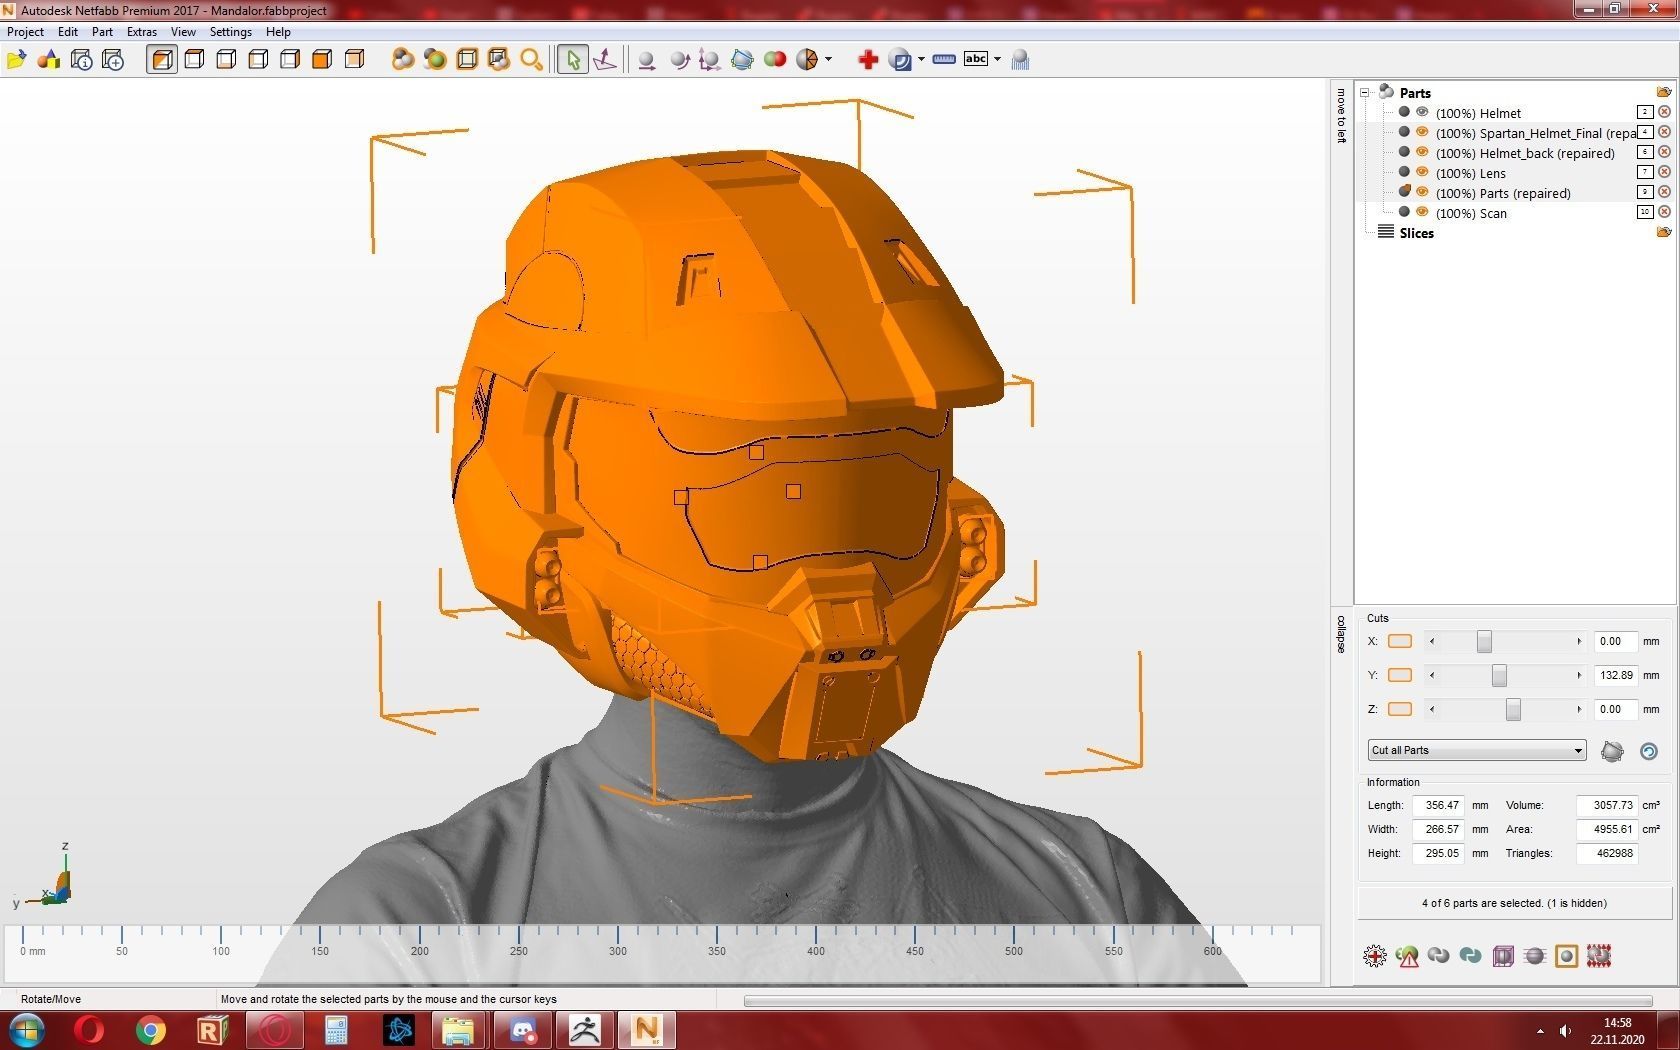Click the support structure icon in toolbar
This screenshot has height=1050, width=1680.
click(x=1020, y=60)
